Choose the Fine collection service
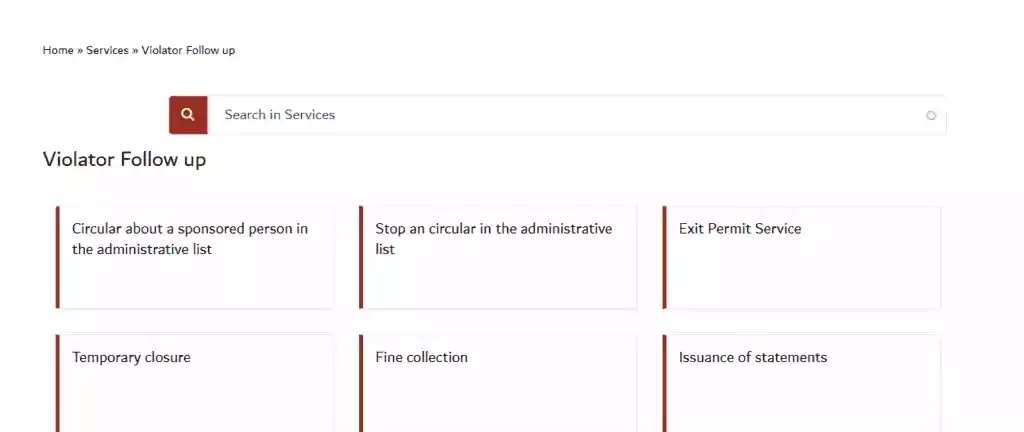The height and width of the screenshot is (432, 1024). tap(498, 383)
